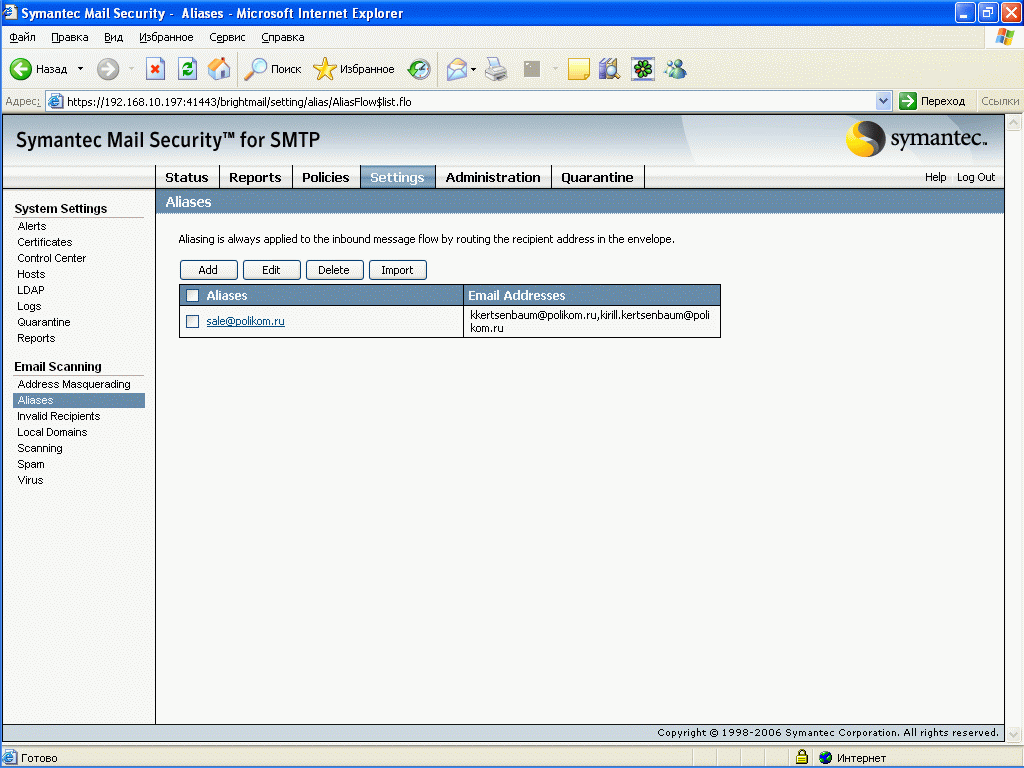The image size is (1024, 768).
Task: Click the Print icon
Action: point(496,69)
